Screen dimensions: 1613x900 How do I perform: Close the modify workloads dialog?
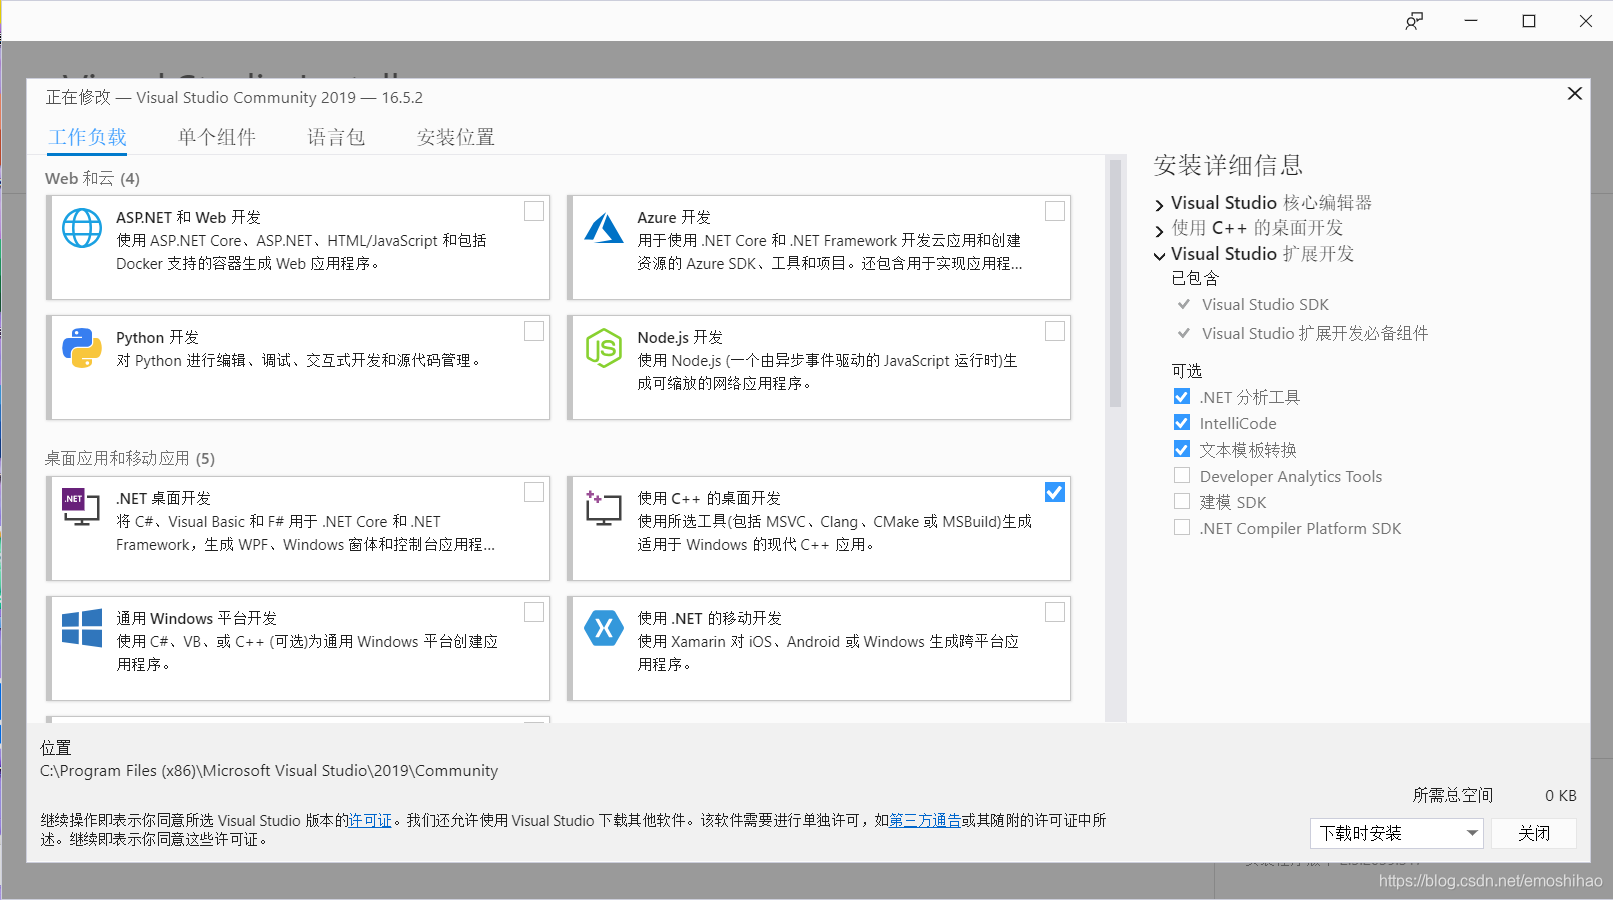coord(1575,93)
